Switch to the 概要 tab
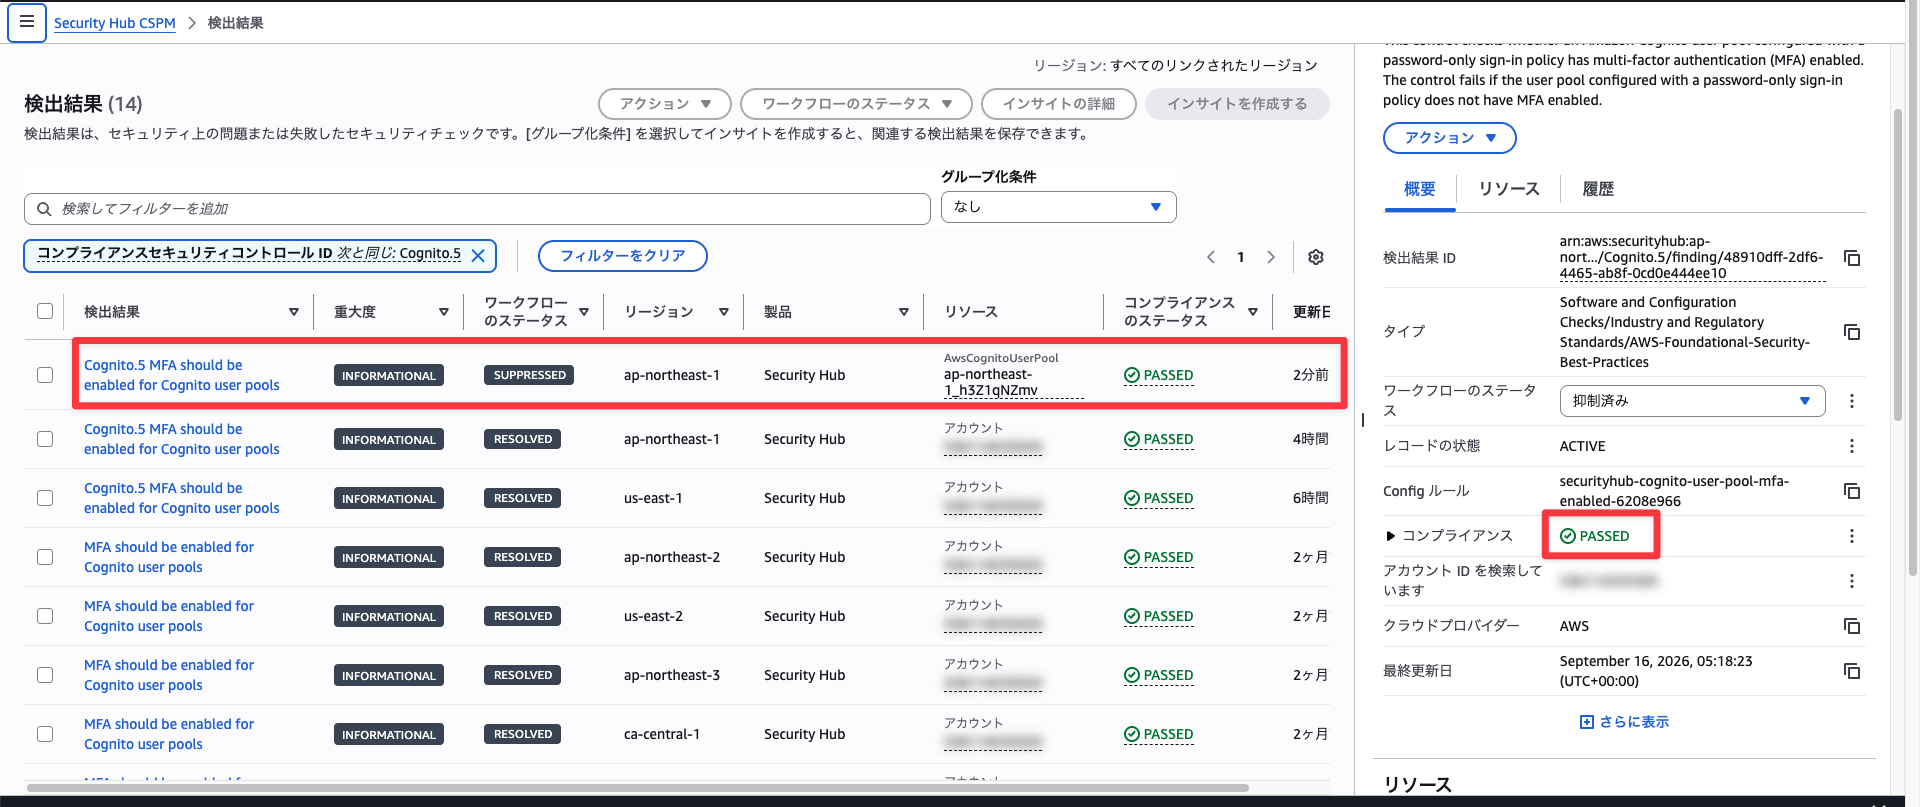Screen dimensions: 1920x807 [x=1419, y=189]
